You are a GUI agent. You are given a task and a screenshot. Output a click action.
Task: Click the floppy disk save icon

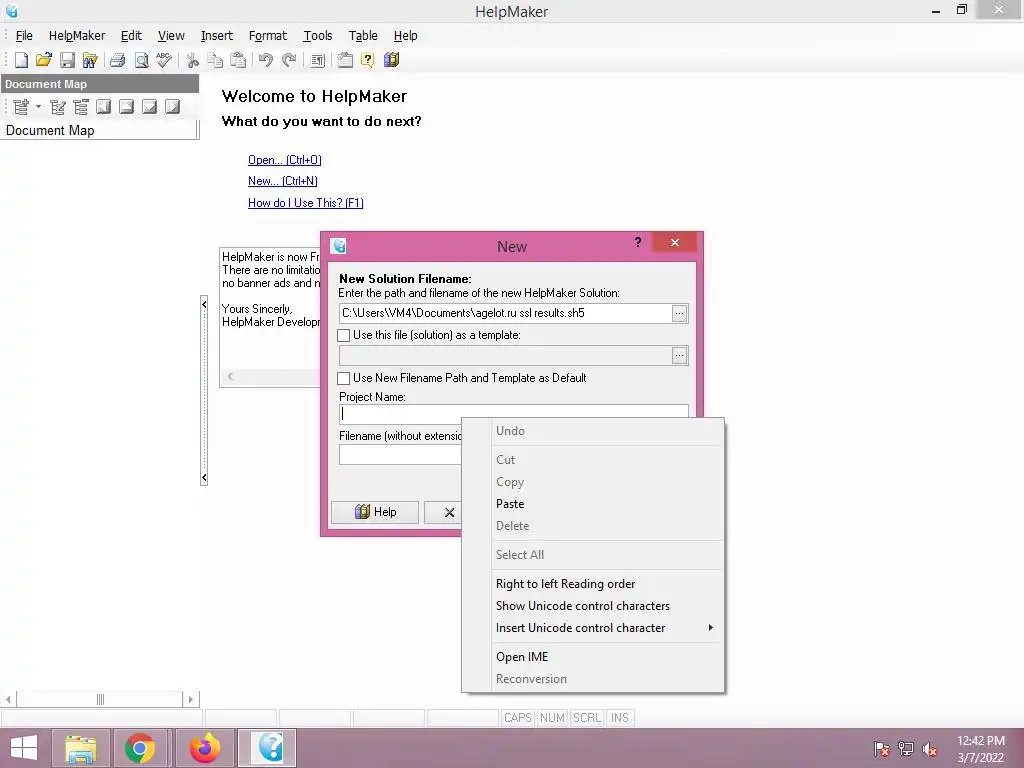click(x=67, y=60)
